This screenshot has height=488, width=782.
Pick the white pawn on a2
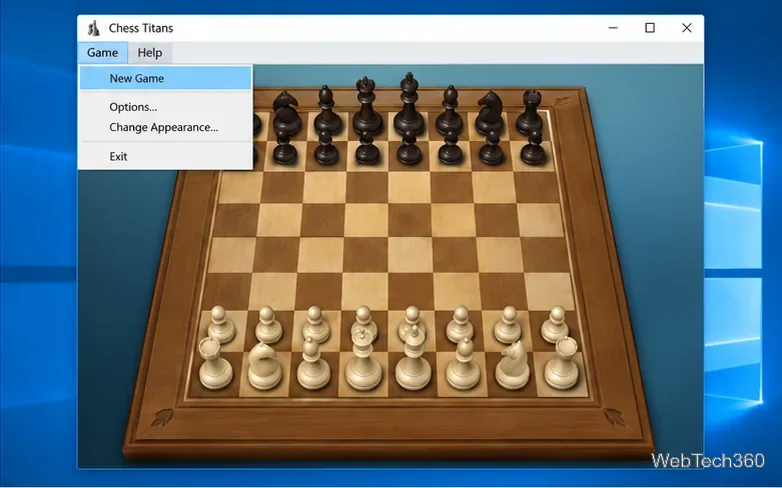pyautogui.click(x=221, y=325)
